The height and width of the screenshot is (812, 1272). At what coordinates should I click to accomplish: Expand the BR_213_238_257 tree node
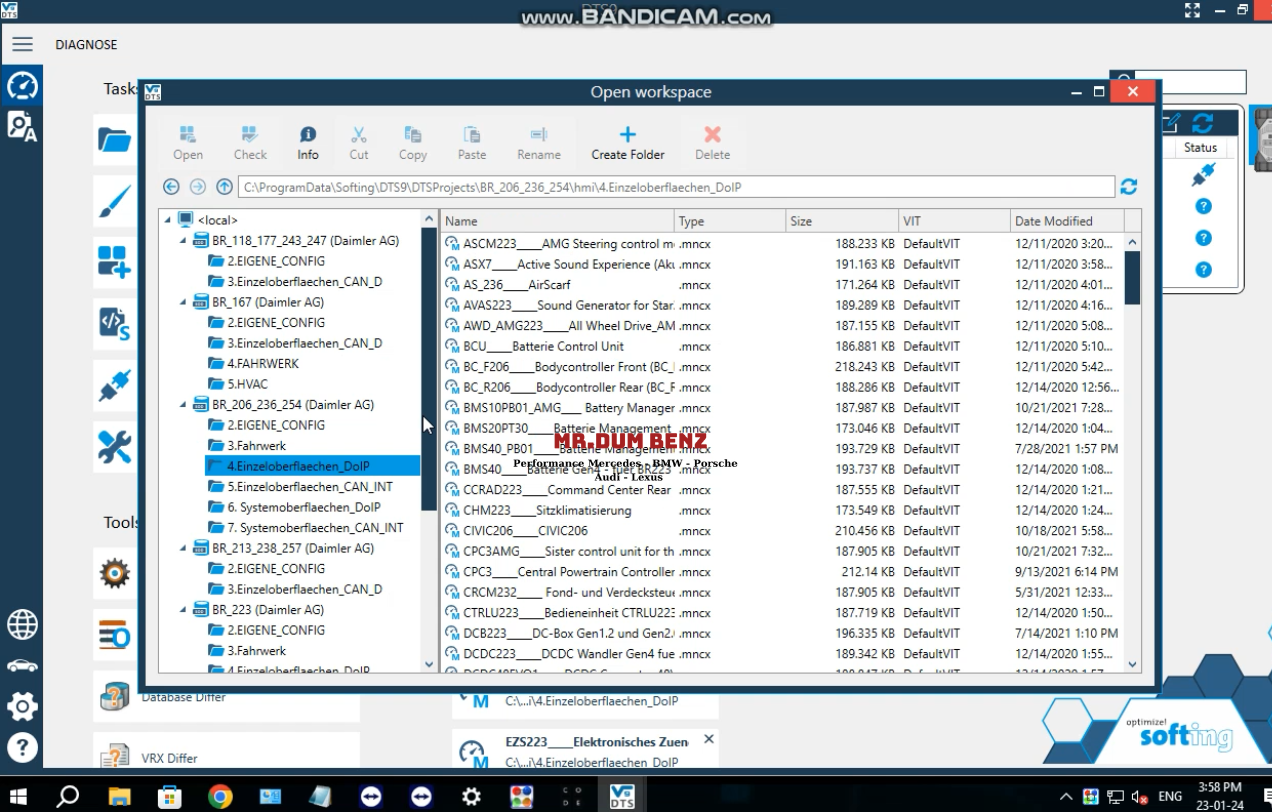pyautogui.click(x=183, y=548)
